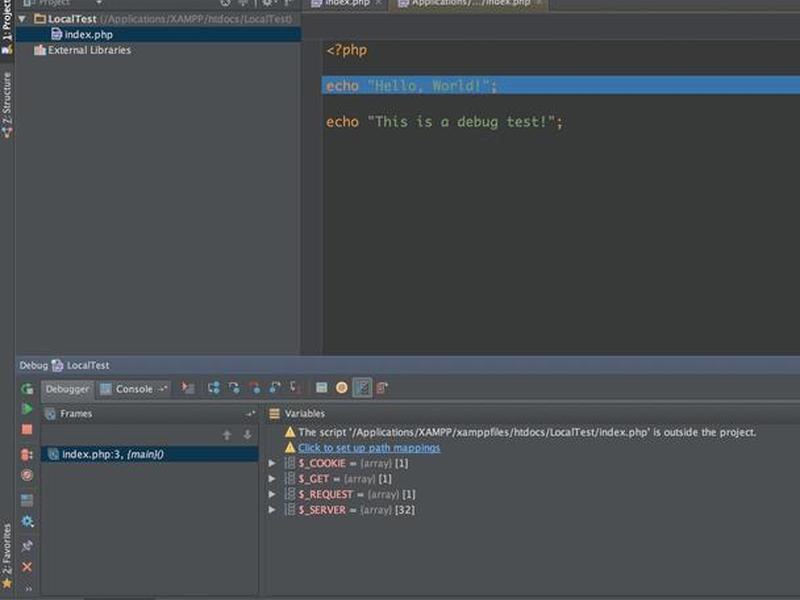Rerun the LocalTest debug session
The height and width of the screenshot is (600, 800).
[x=27, y=389]
